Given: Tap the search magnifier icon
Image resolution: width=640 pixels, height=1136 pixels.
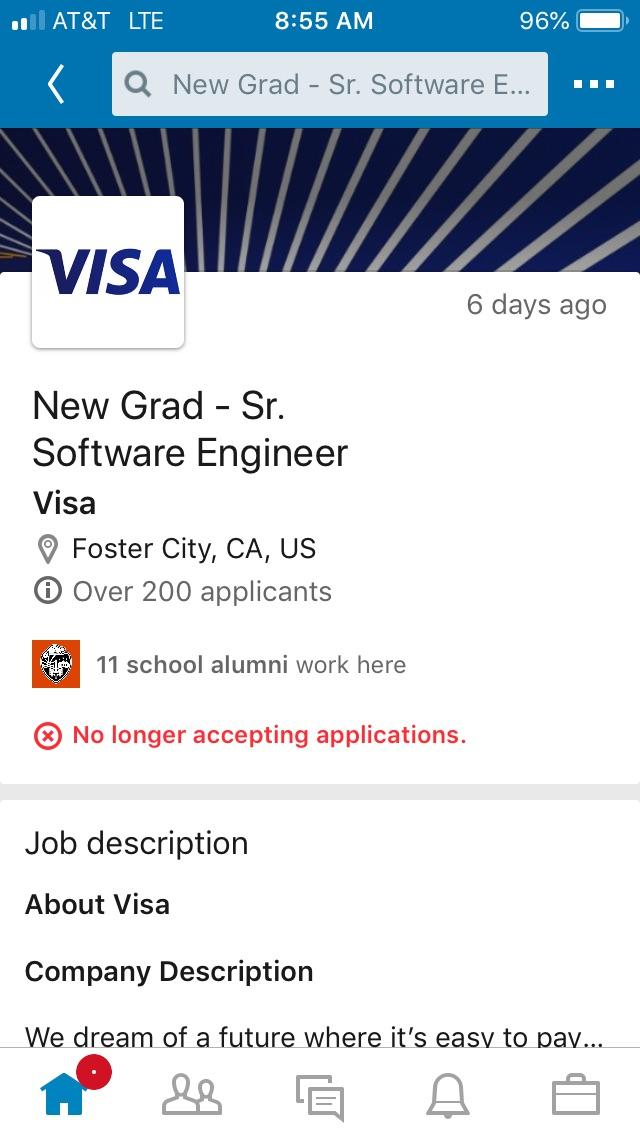Looking at the screenshot, I should [138, 85].
